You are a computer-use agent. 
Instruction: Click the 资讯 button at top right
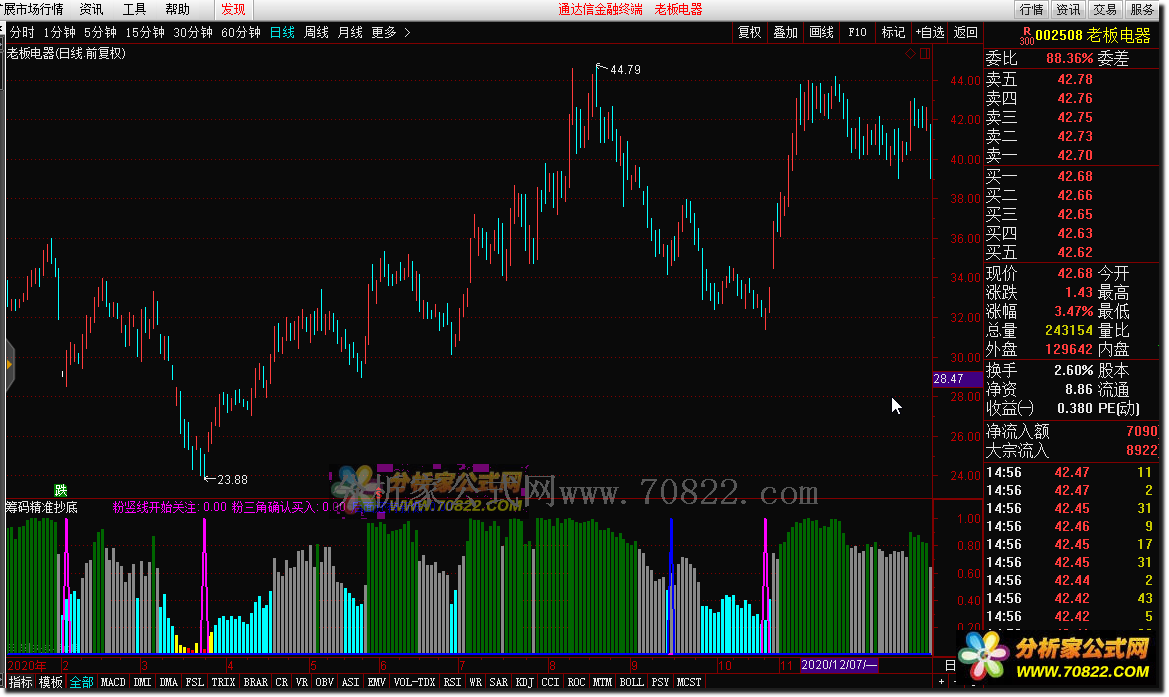(x=1068, y=10)
